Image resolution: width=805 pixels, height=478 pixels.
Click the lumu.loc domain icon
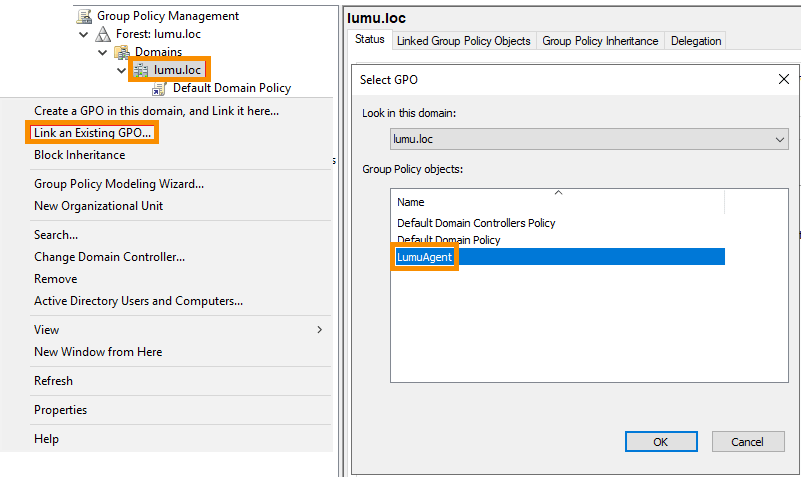point(141,70)
